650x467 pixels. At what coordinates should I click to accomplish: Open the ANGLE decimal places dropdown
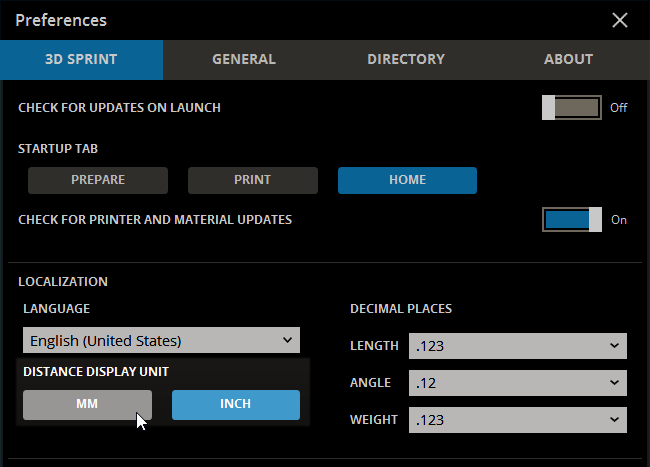(517, 383)
